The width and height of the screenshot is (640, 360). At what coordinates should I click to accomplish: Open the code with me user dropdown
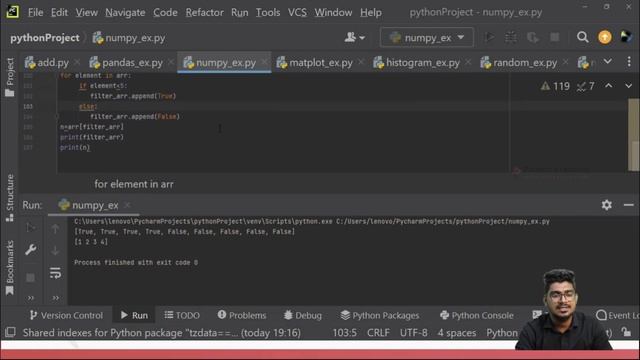354,38
